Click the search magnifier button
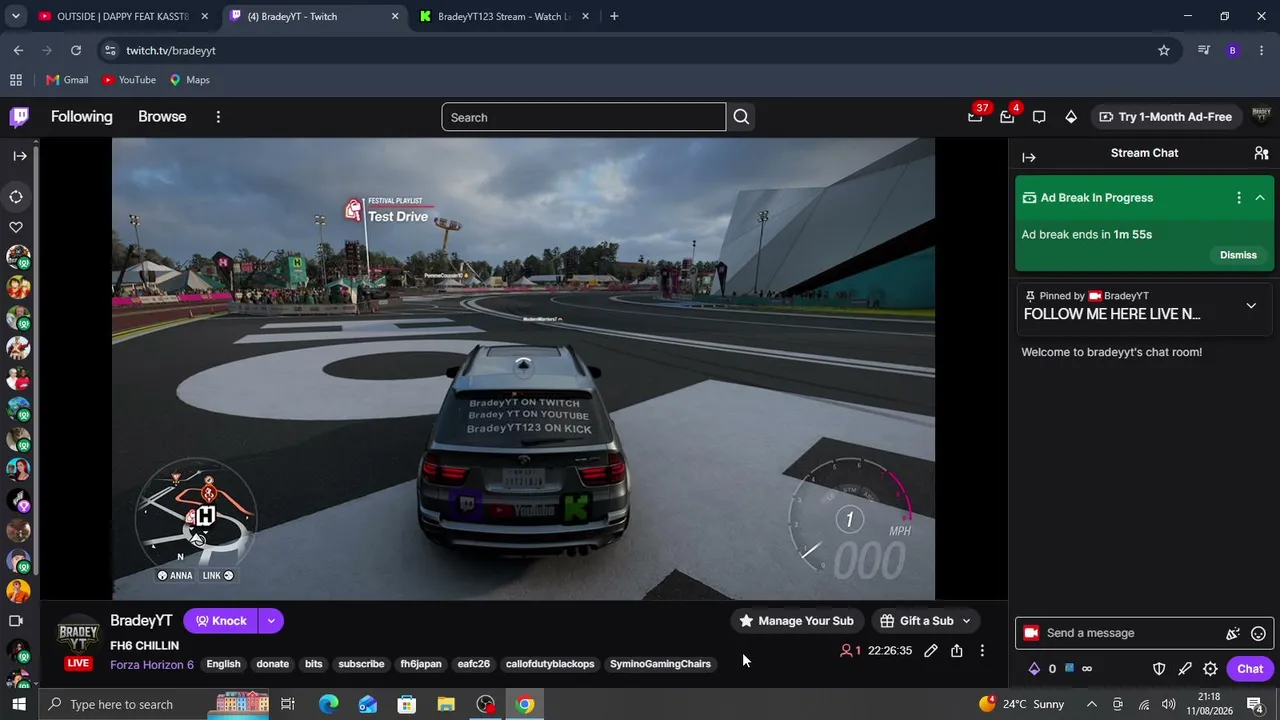The height and width of the screenshot is (720, 1280). (x=741, y=117)
